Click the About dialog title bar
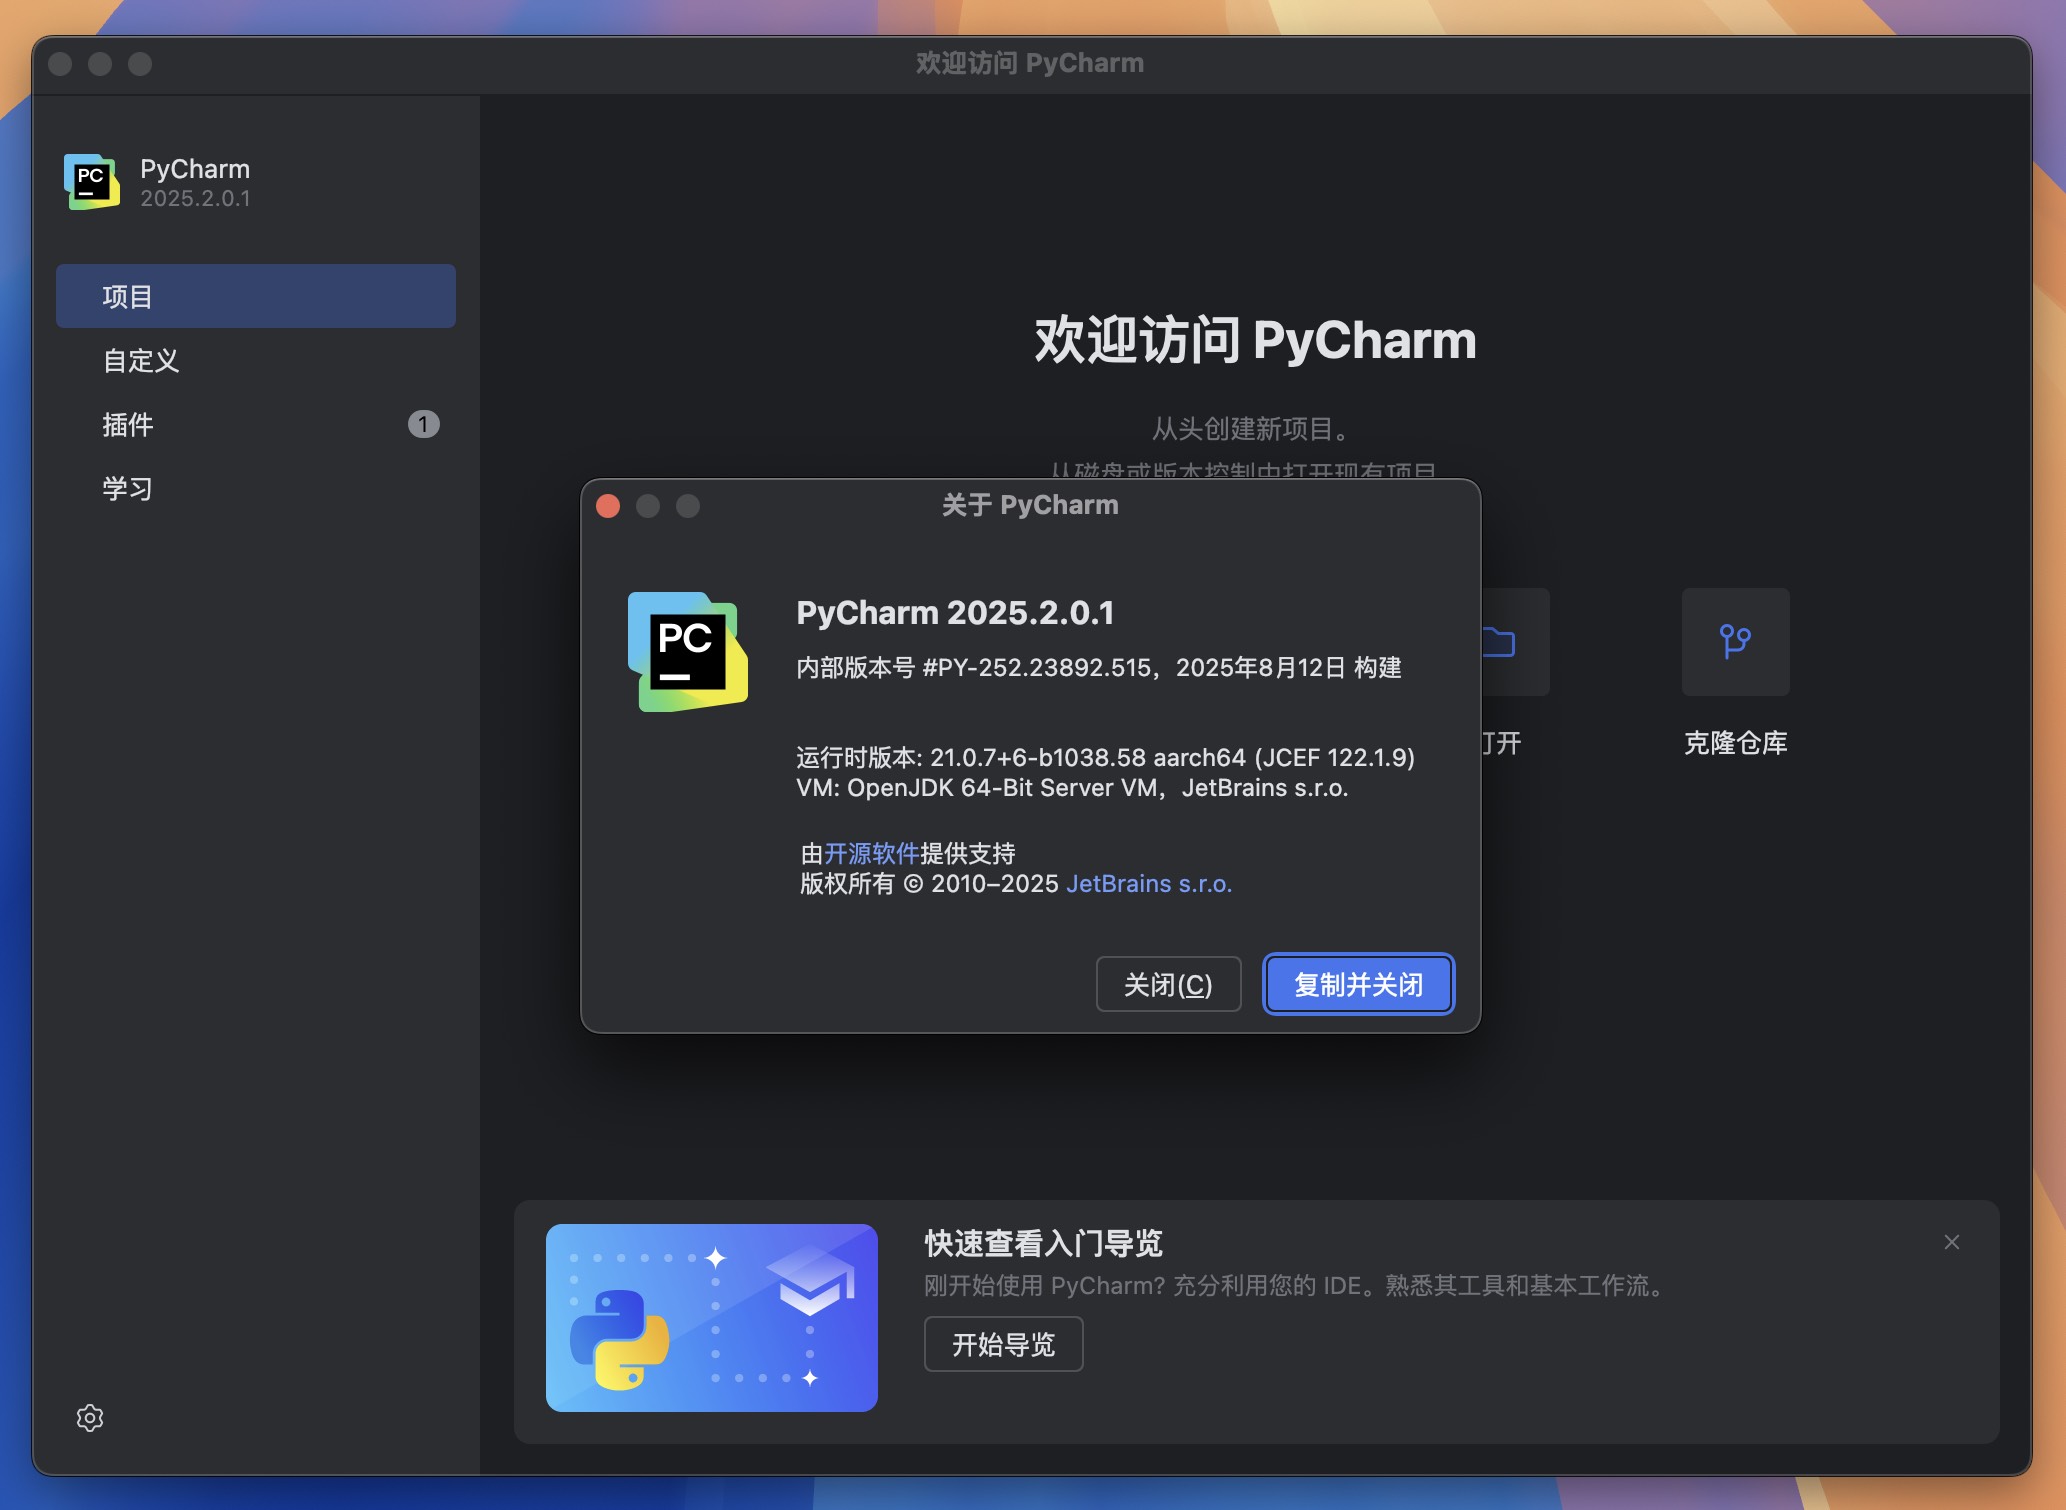 (1028, 505)
